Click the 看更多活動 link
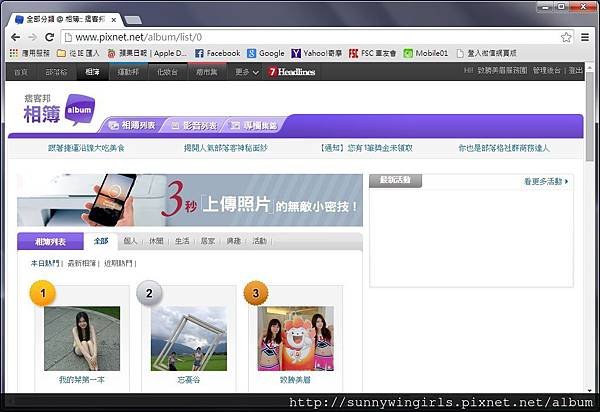 coord(546,181)
